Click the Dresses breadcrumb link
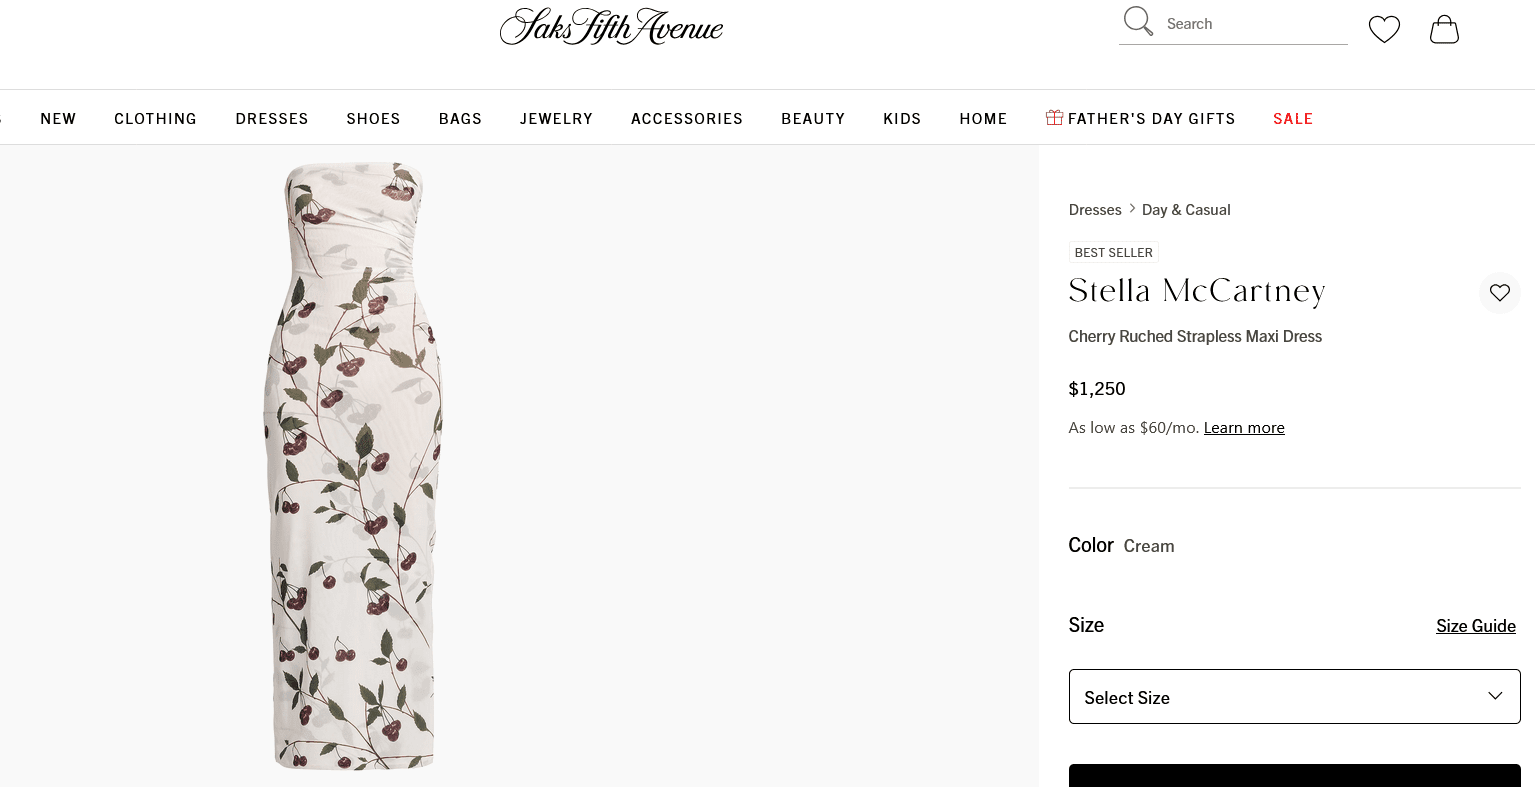Image resolution: width=1535 pixels, height=787 pixels. (1095, 210)
